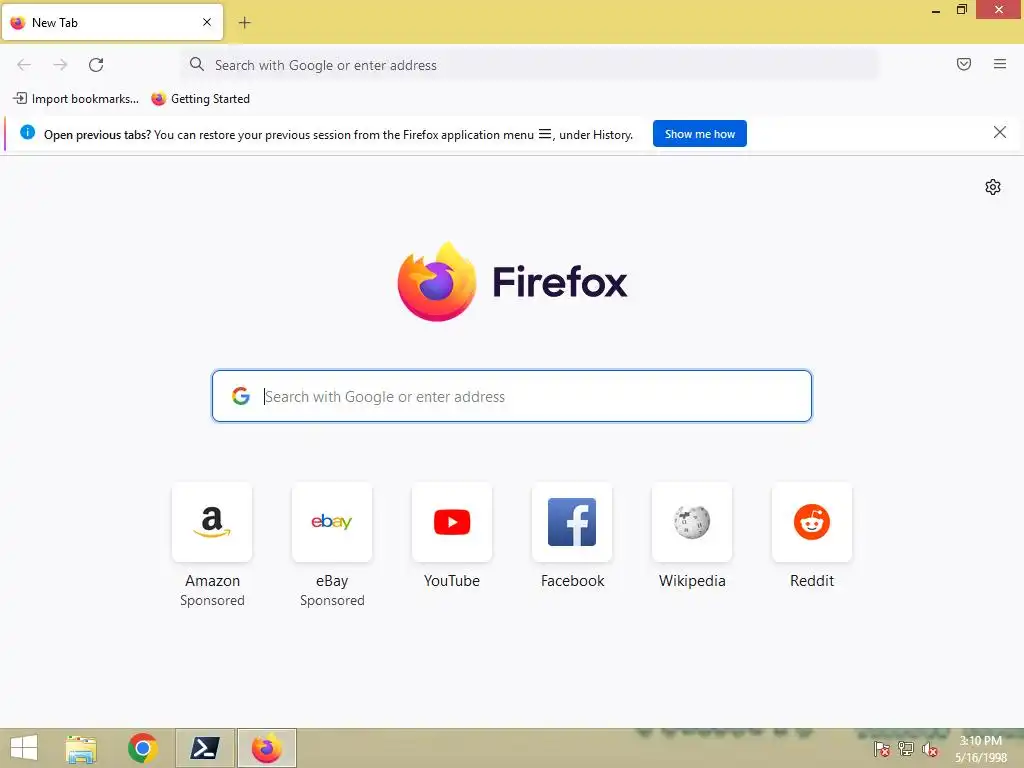Click the magnifier icon in address bar
1024x768 pixels.
(197, 64)
